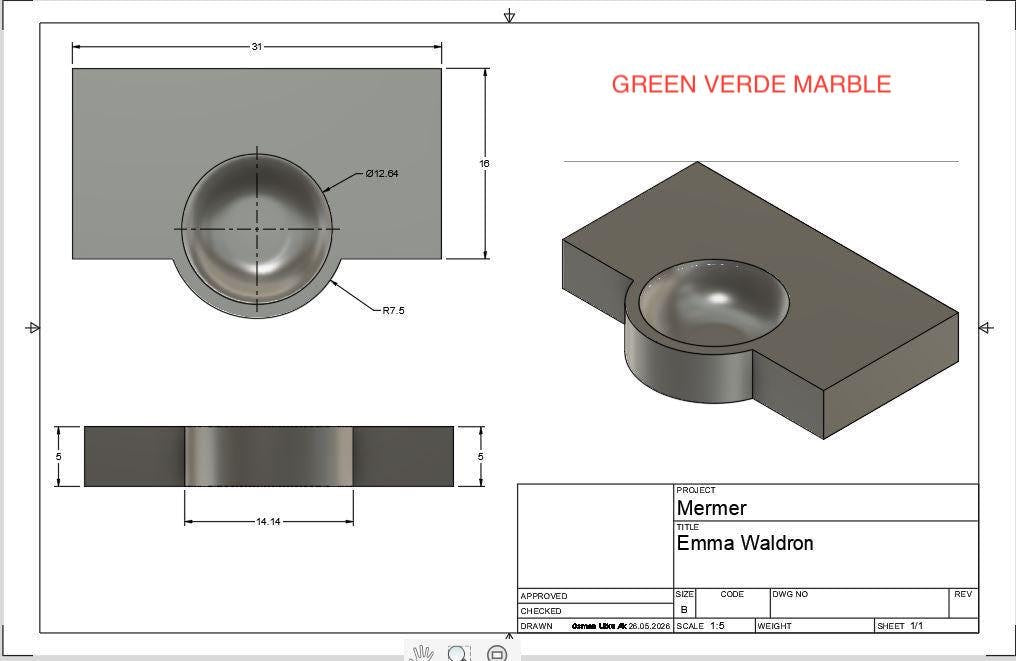
Task: Click the 14.14 dimension on front view
Action: [268, 521]
